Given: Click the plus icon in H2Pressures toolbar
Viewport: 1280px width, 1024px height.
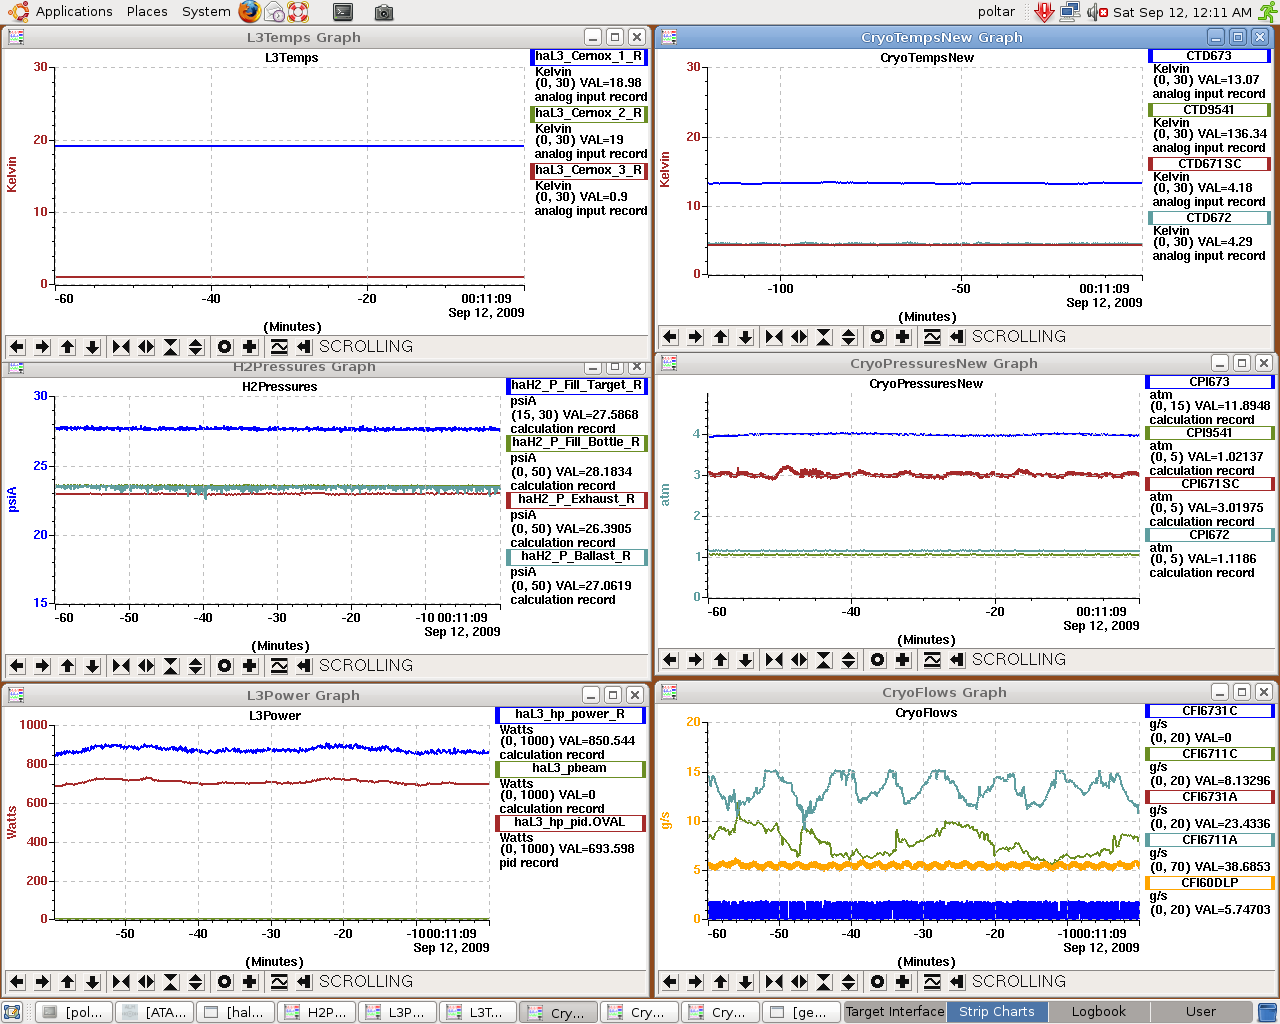Looking at the screenshot, I should (250, 666).
